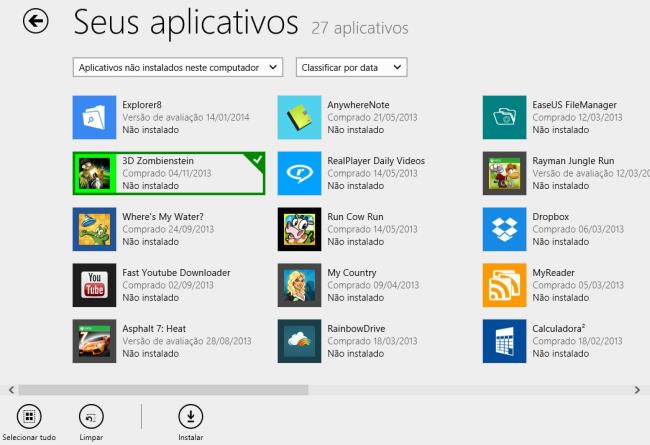The image size is (650, 445).
Task: Click 'Comprado 04/11/2013' under 3D Zombienstein
Action: point(167,173)
